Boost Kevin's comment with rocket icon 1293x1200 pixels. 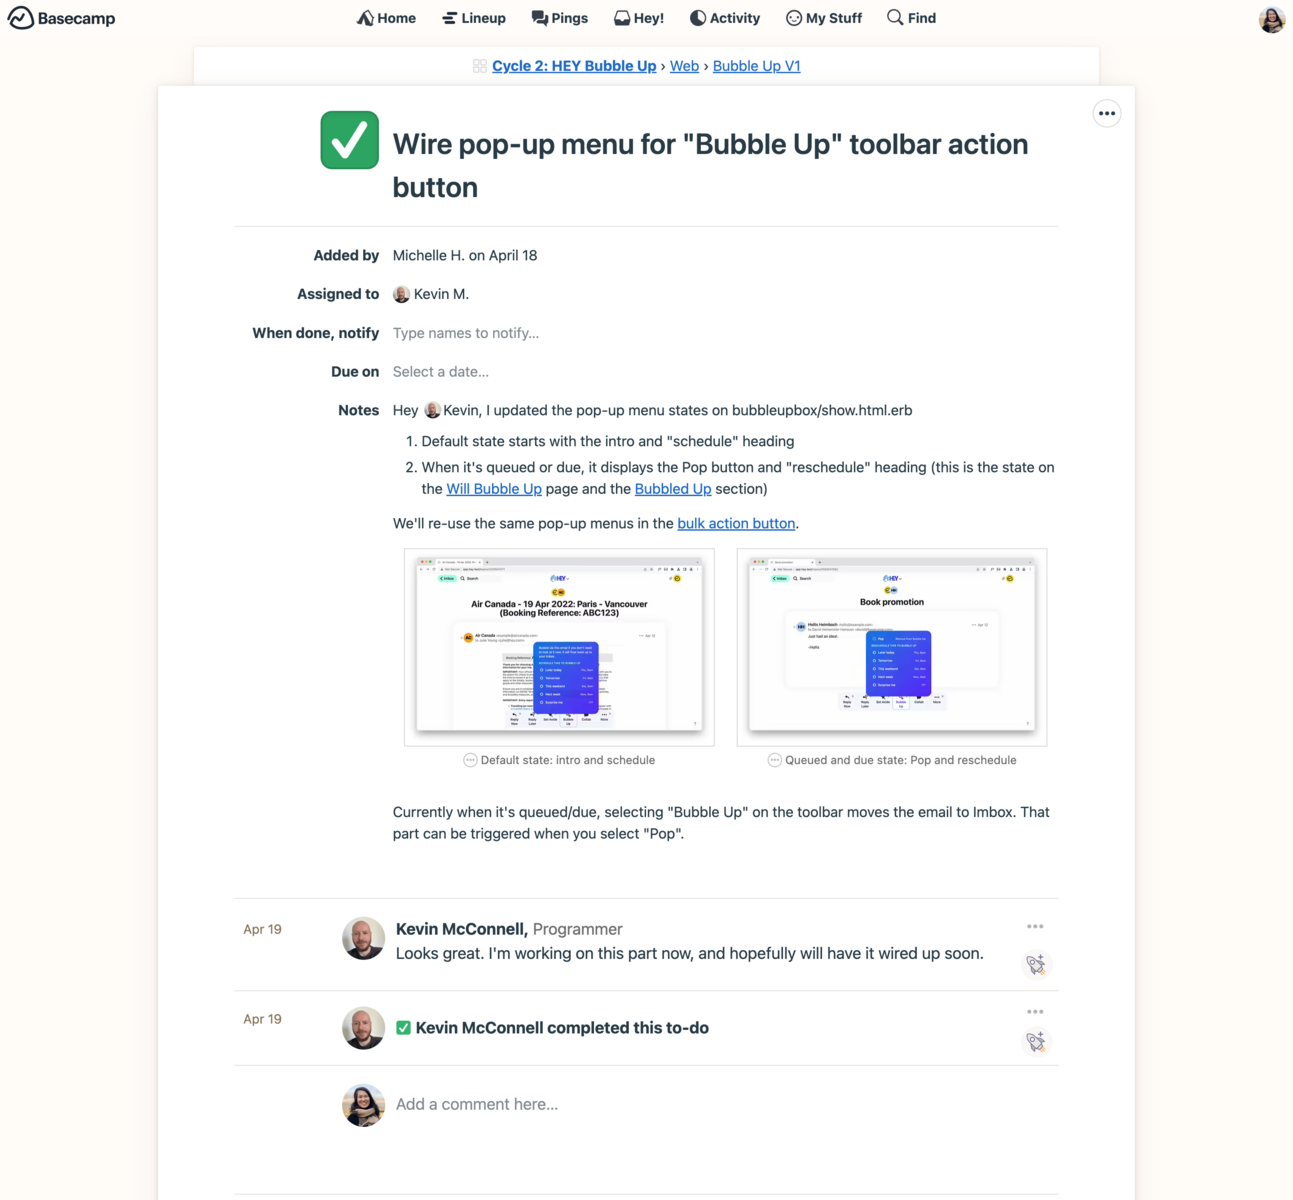pyautogui.click(x=1036, y=964)
